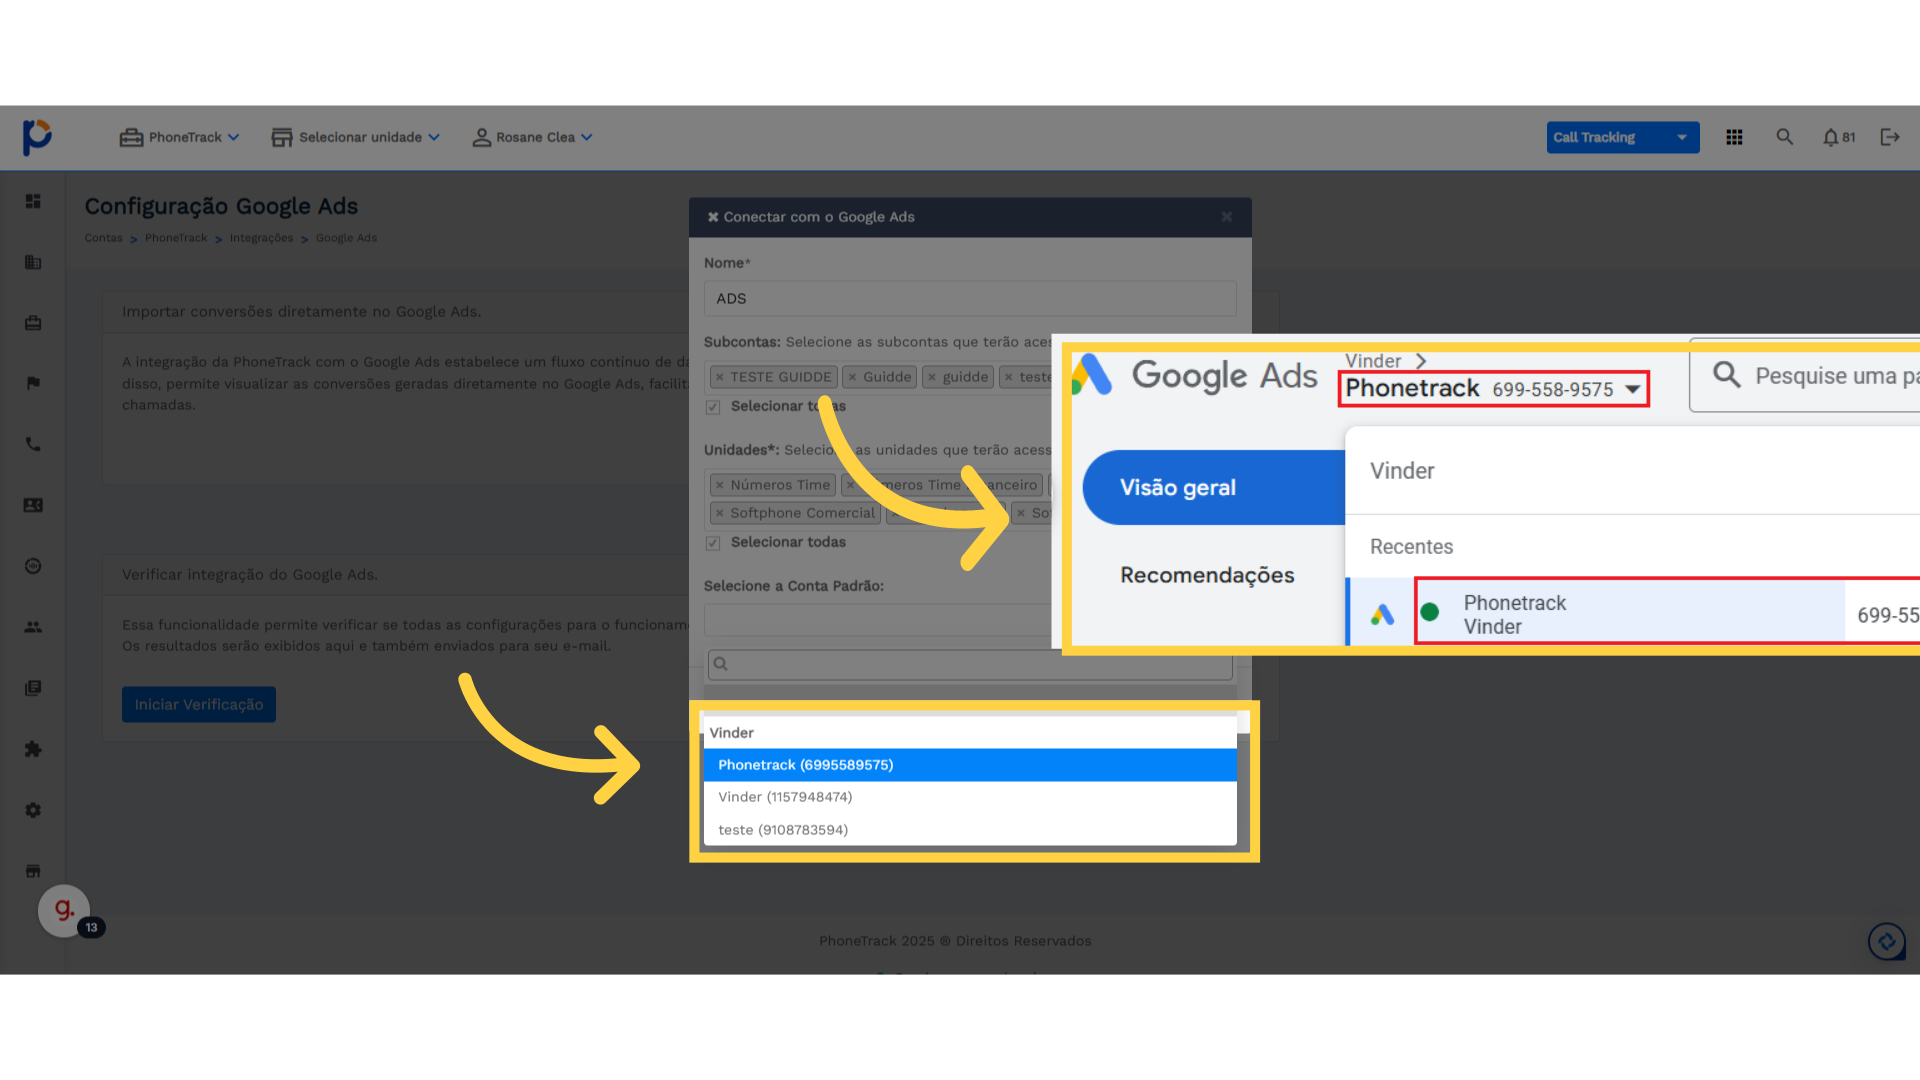Viewport: 1920px width, 1080px height.
Task: Open the circular target icon in the sidebar
Action: click(x=33, y=566)
